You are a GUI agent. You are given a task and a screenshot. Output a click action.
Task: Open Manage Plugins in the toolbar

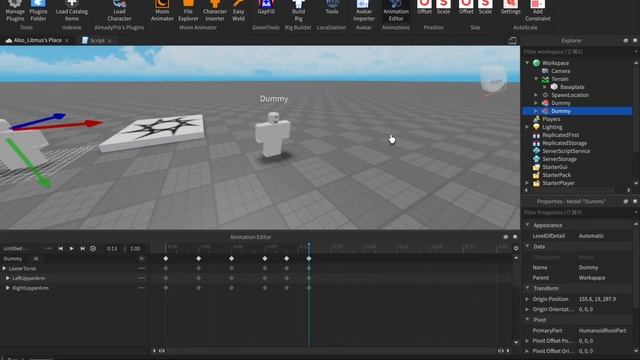[x=15, y=11]
